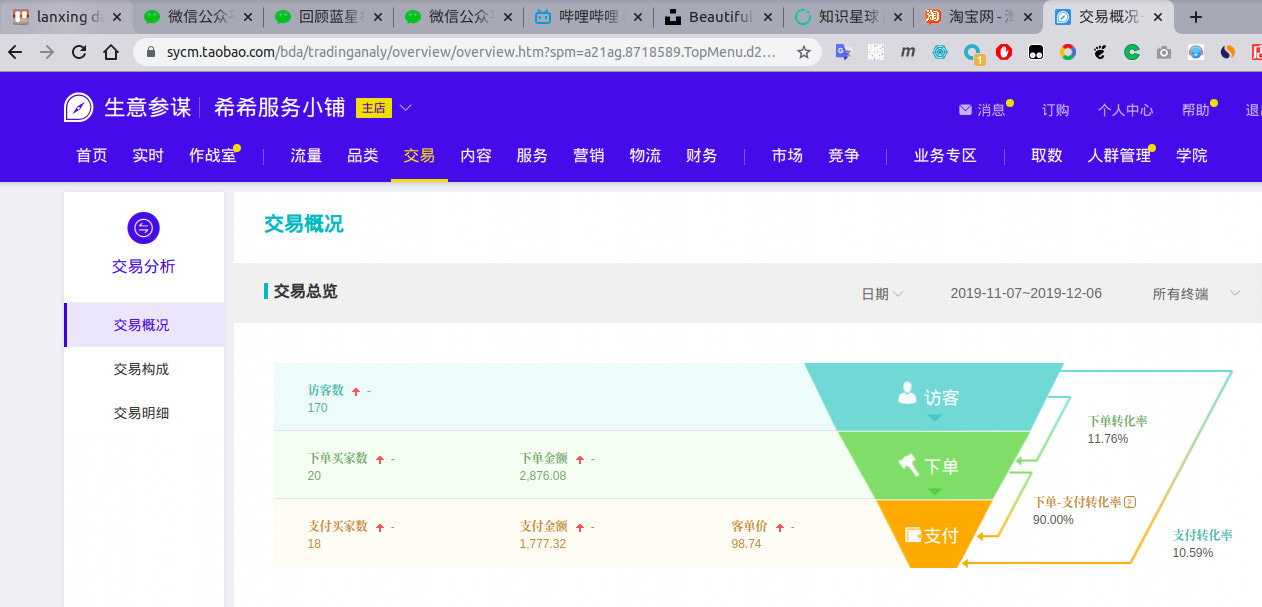This screenshot has height=607, width=1262.
Task: Click the 个人中心 link in header
Action: pyautogui.click(x=1125, y=110)
